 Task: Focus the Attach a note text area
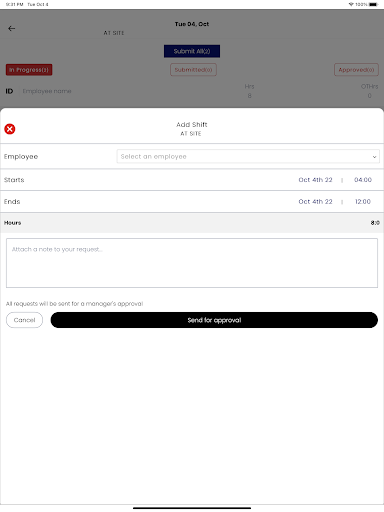coord(192,263)
